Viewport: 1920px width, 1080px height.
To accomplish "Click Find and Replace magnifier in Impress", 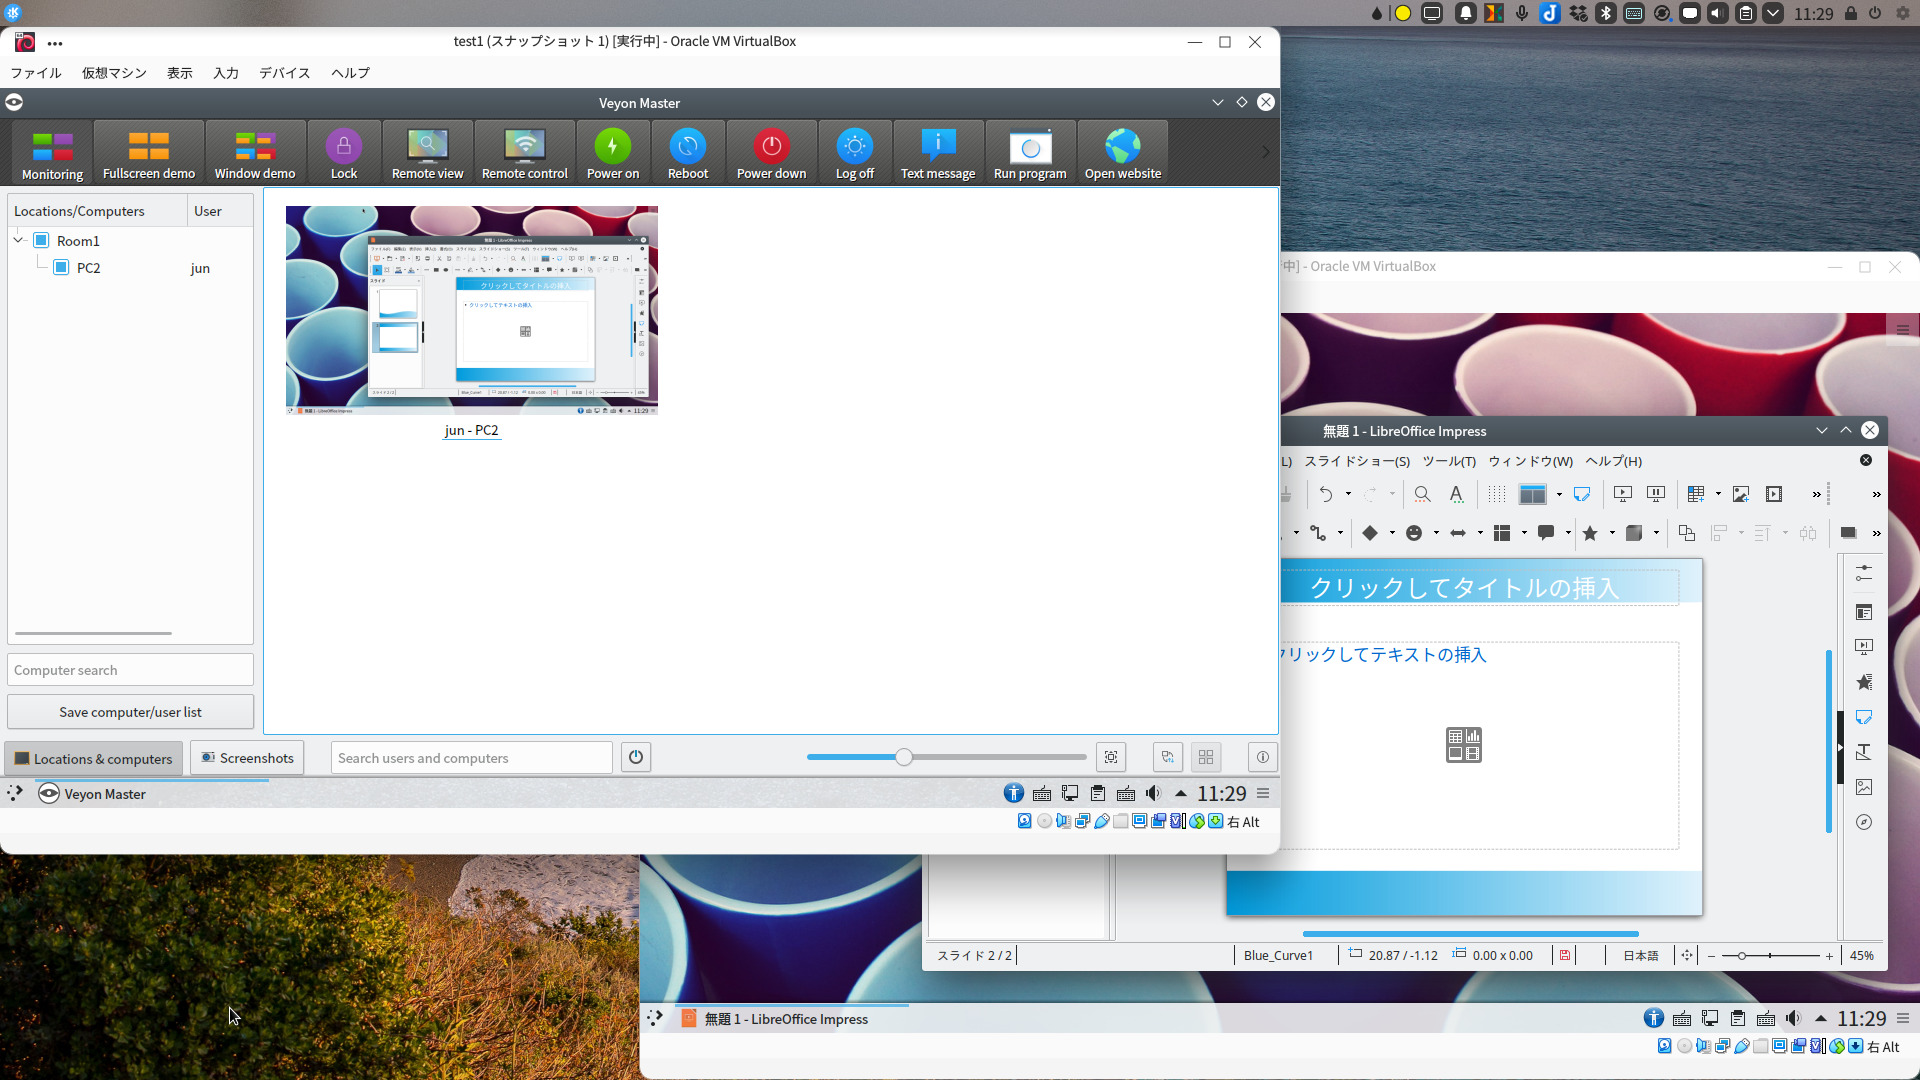I will (1422, 494).
